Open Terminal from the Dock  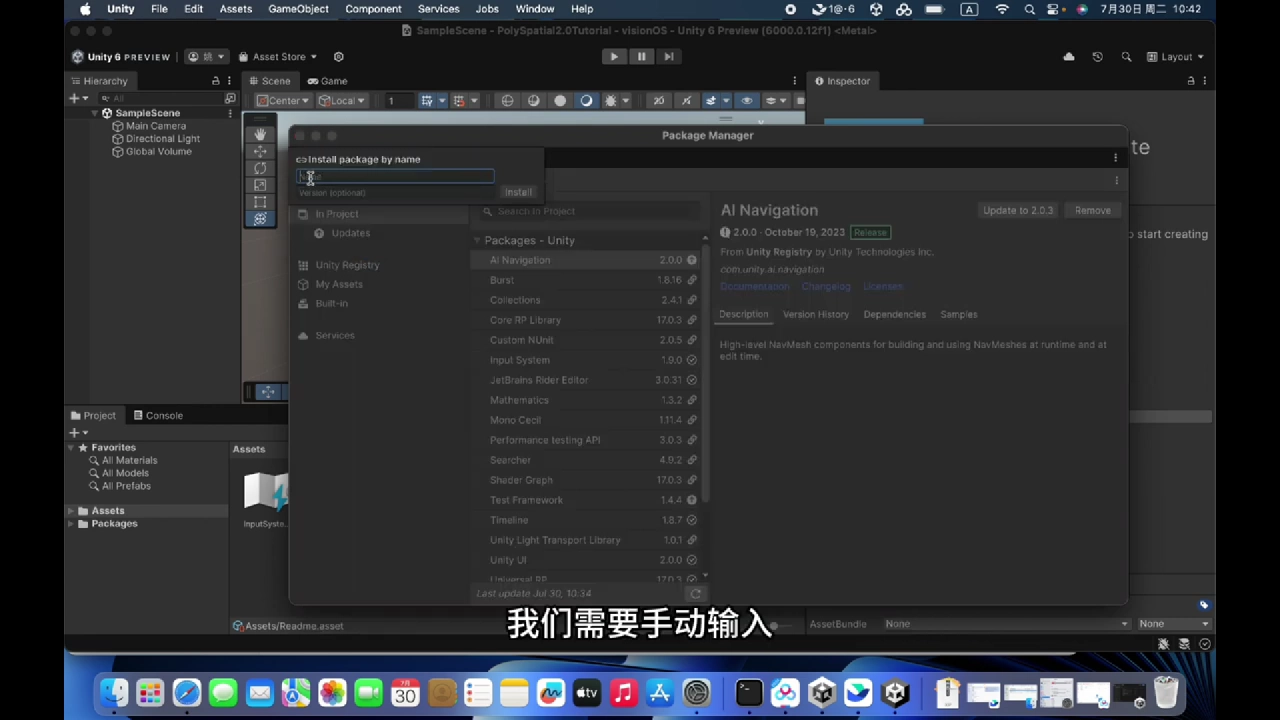tap(748, 692)
